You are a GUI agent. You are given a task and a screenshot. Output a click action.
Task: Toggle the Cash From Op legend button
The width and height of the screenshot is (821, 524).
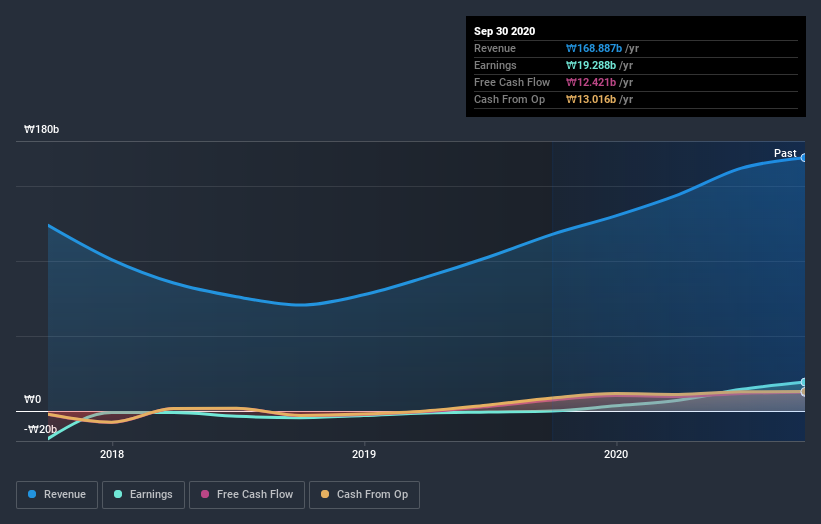[x=364, y=495]
